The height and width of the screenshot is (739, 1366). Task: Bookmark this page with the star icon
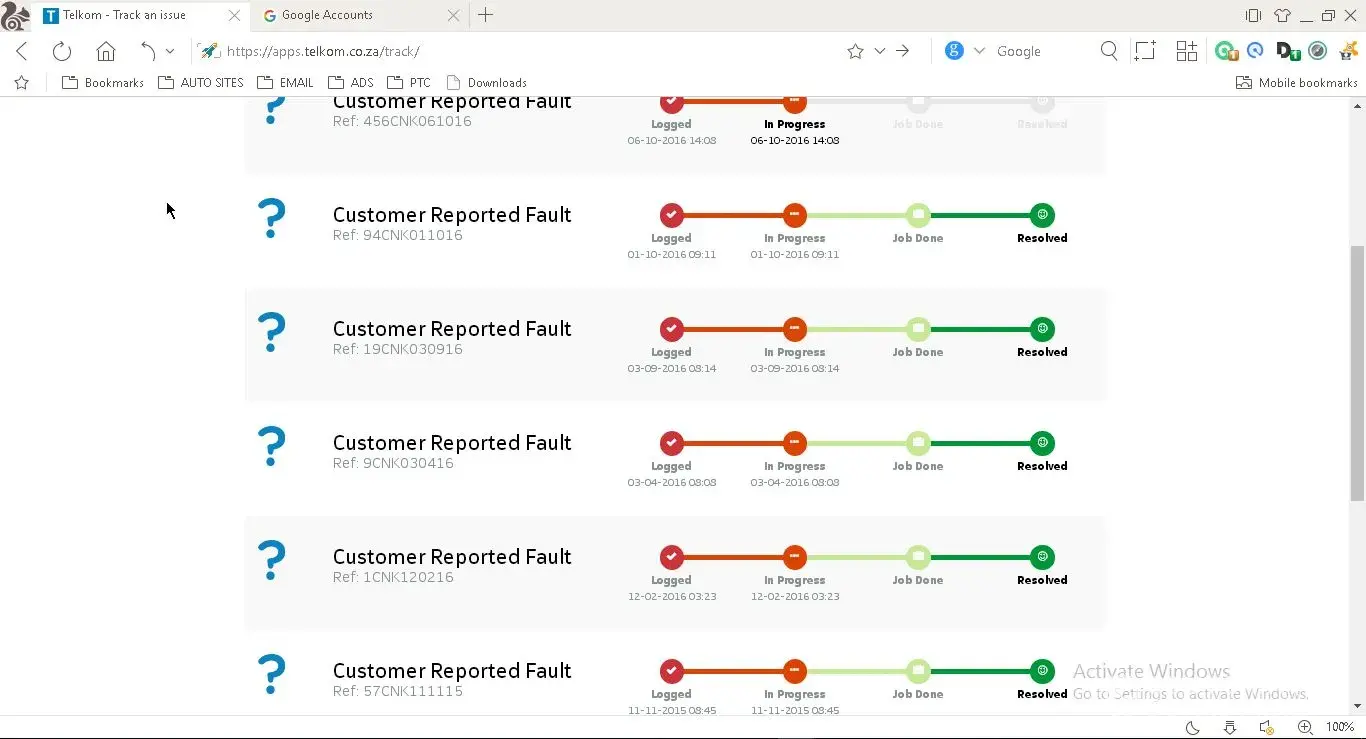tap(855, 51)
